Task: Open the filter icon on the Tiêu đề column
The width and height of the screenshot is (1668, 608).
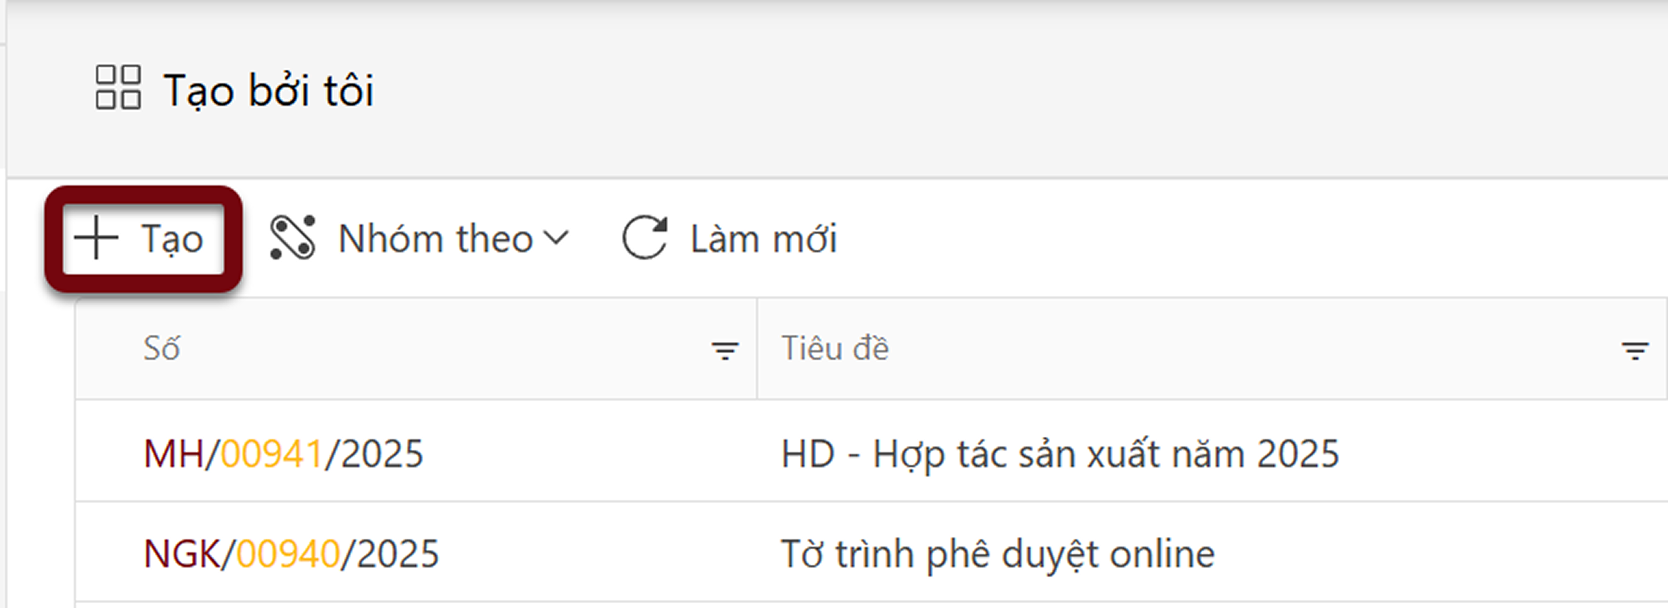Action: pos(1637,350)
